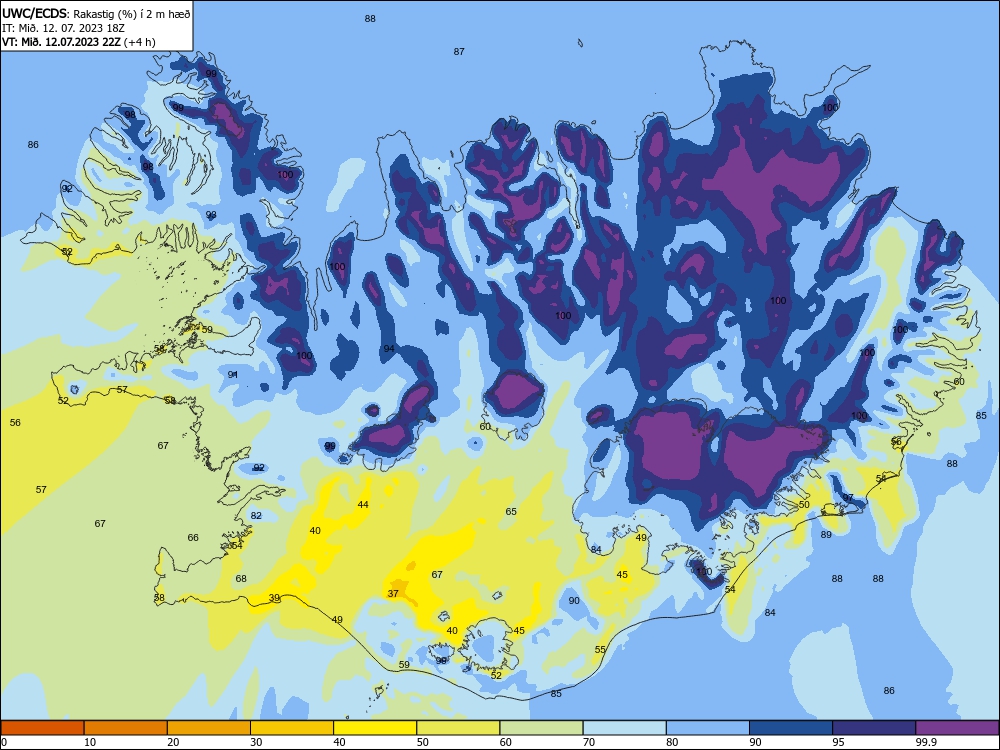Select the 50–60 pale yellow legend swatch
This screenshot has height=750, width=1000.
tap(458, 728)
